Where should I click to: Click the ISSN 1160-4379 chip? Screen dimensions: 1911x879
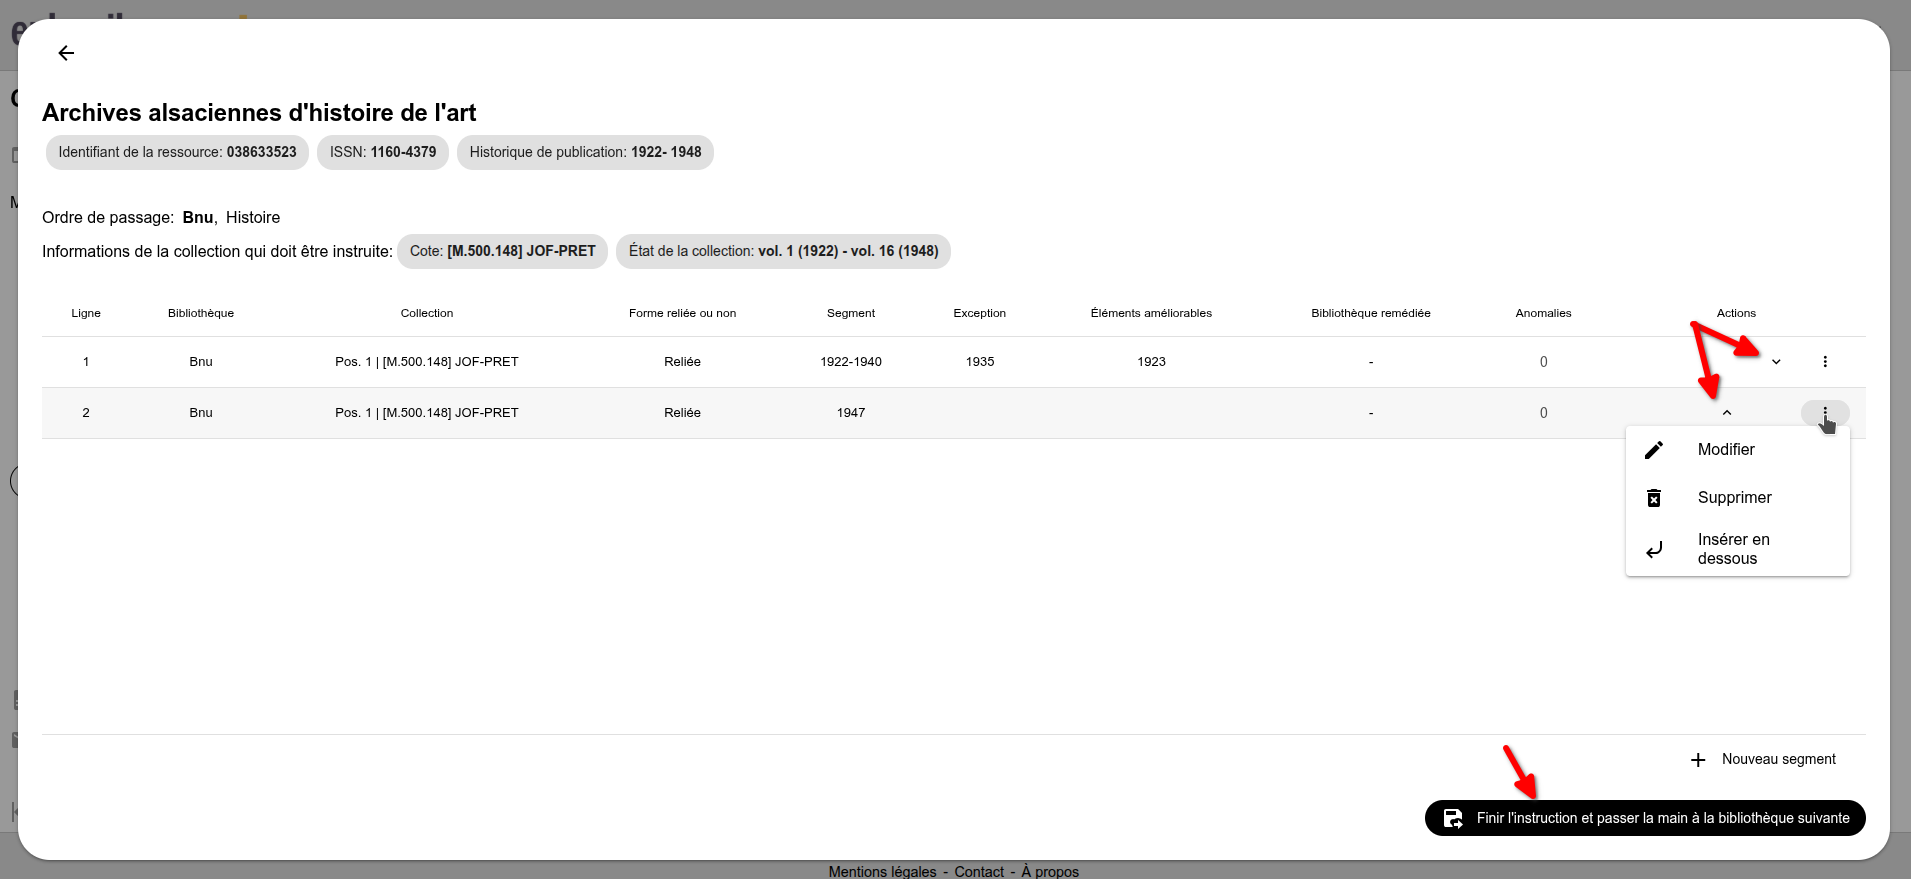pos(383,152)
